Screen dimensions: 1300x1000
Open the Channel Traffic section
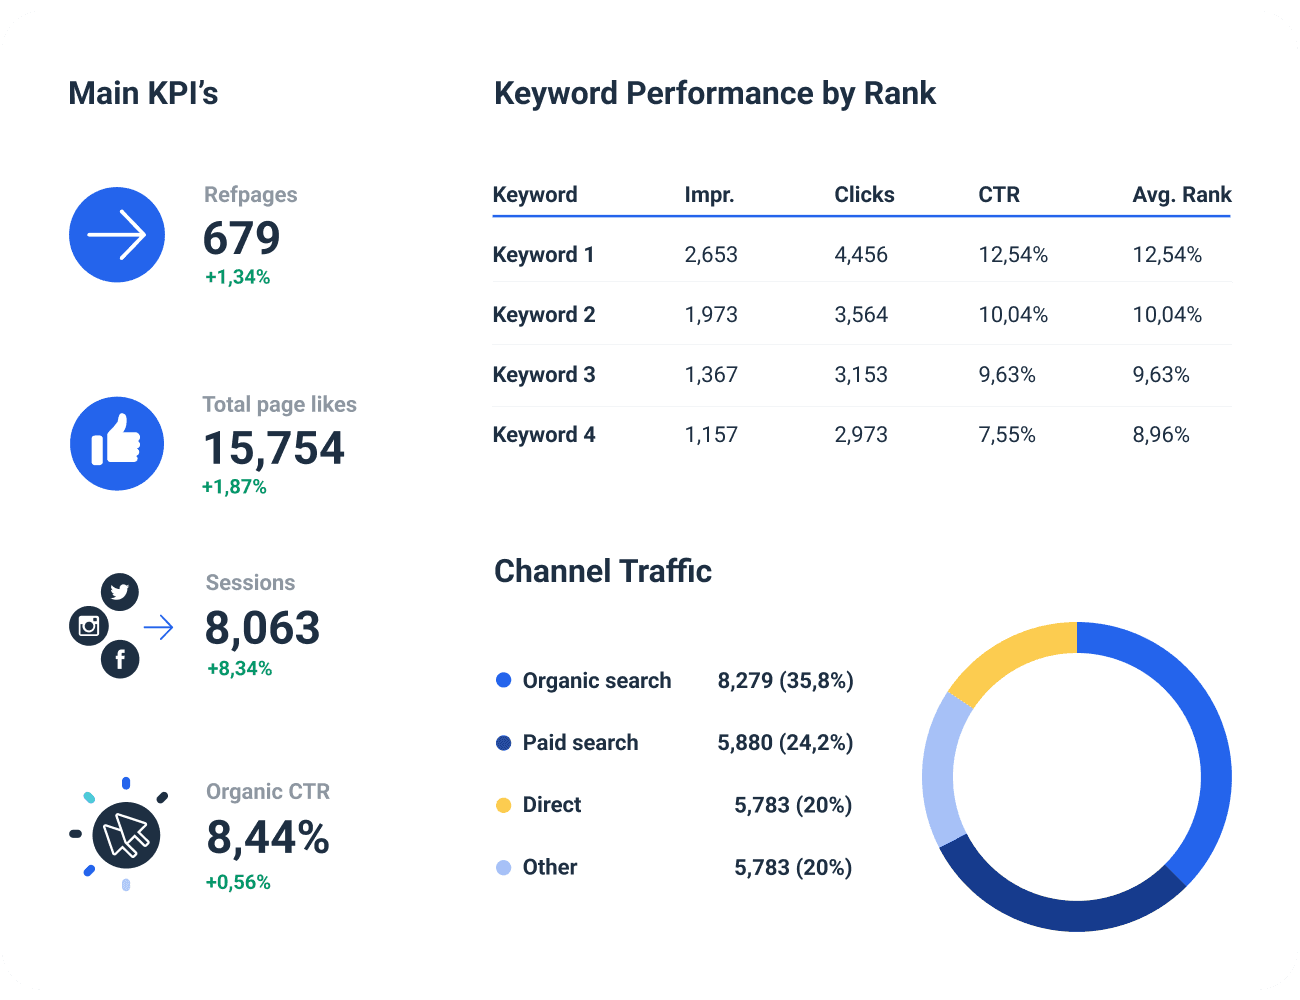point(603,571)
